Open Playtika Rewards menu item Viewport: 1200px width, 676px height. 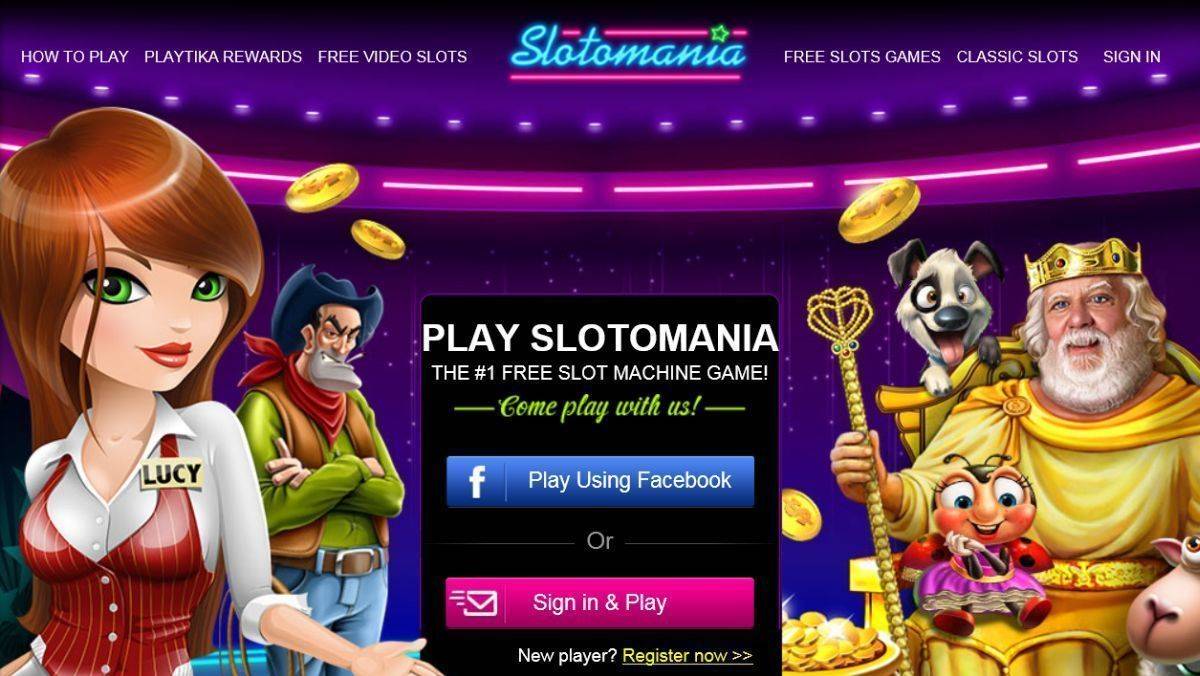tap(223, 57)
